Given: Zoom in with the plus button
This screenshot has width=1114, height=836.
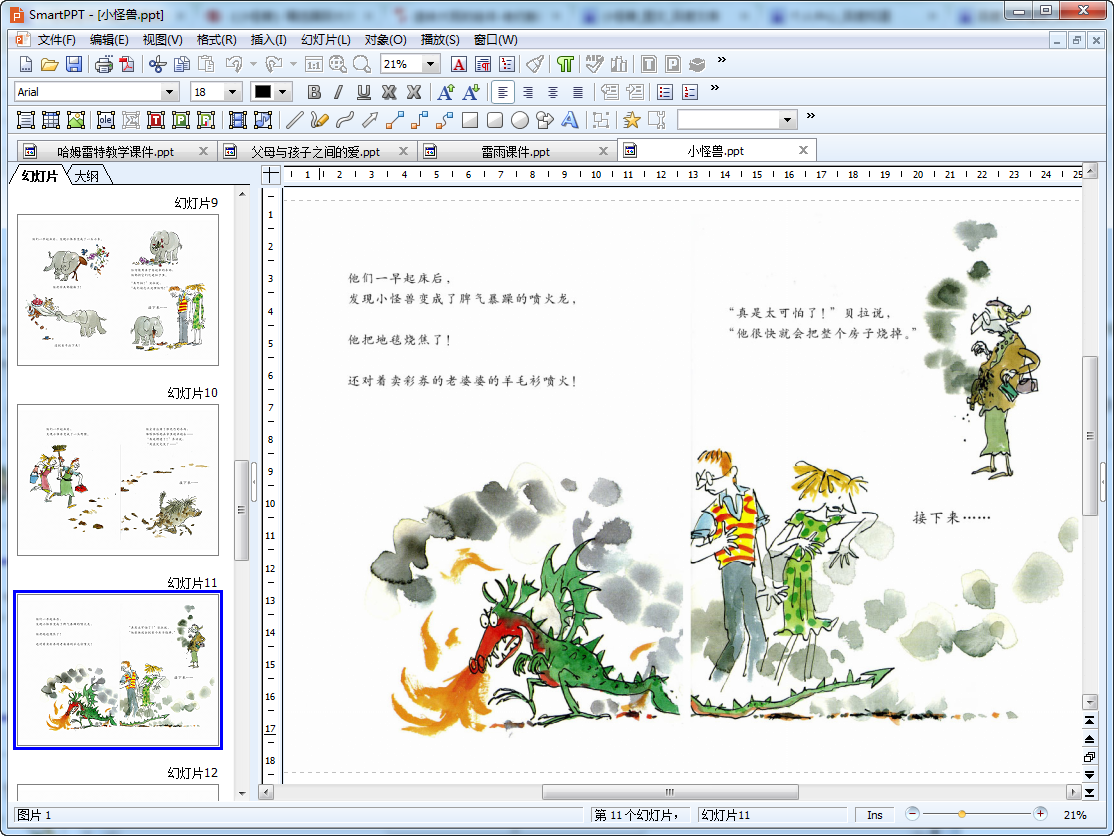Looking at the screenshot, I should [x=1040, y=814].
